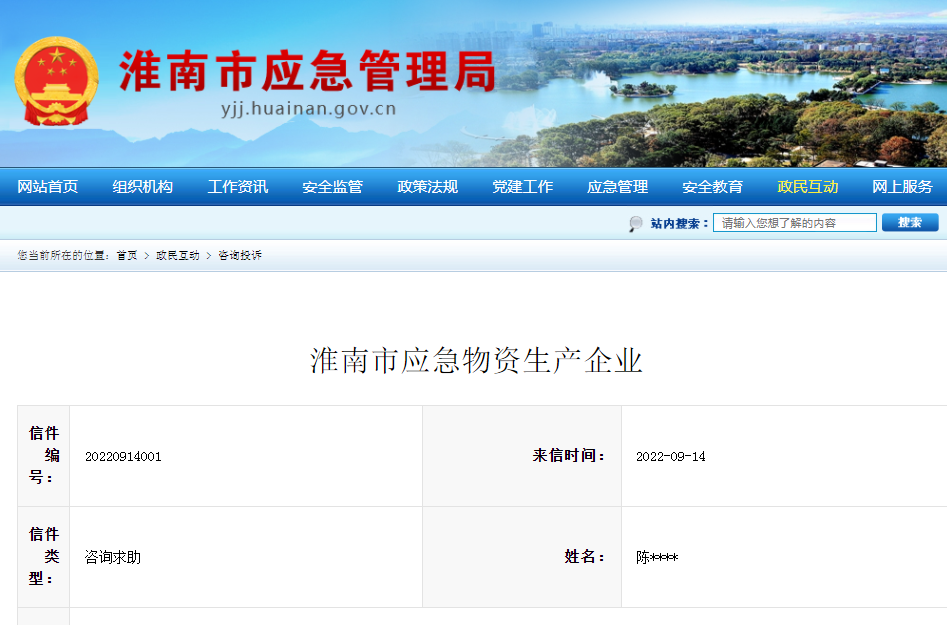Click the 搜索 search button
The width and height of the screenshot is (947, 625).
point(908,222)
